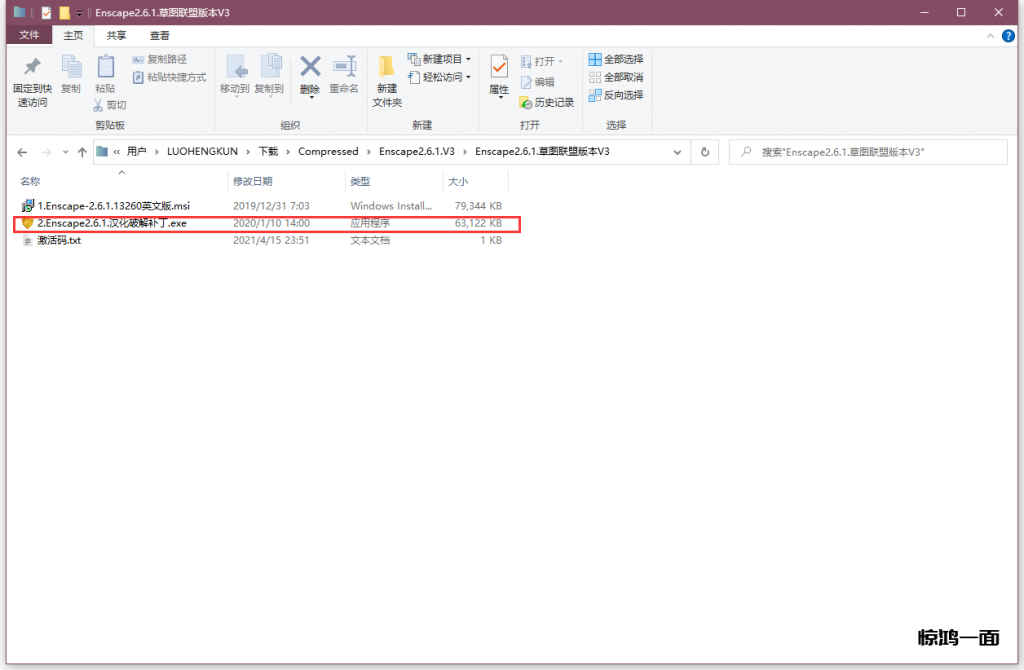
Task: Click the 固定到快速访问 pin icon
Action: 32,68
